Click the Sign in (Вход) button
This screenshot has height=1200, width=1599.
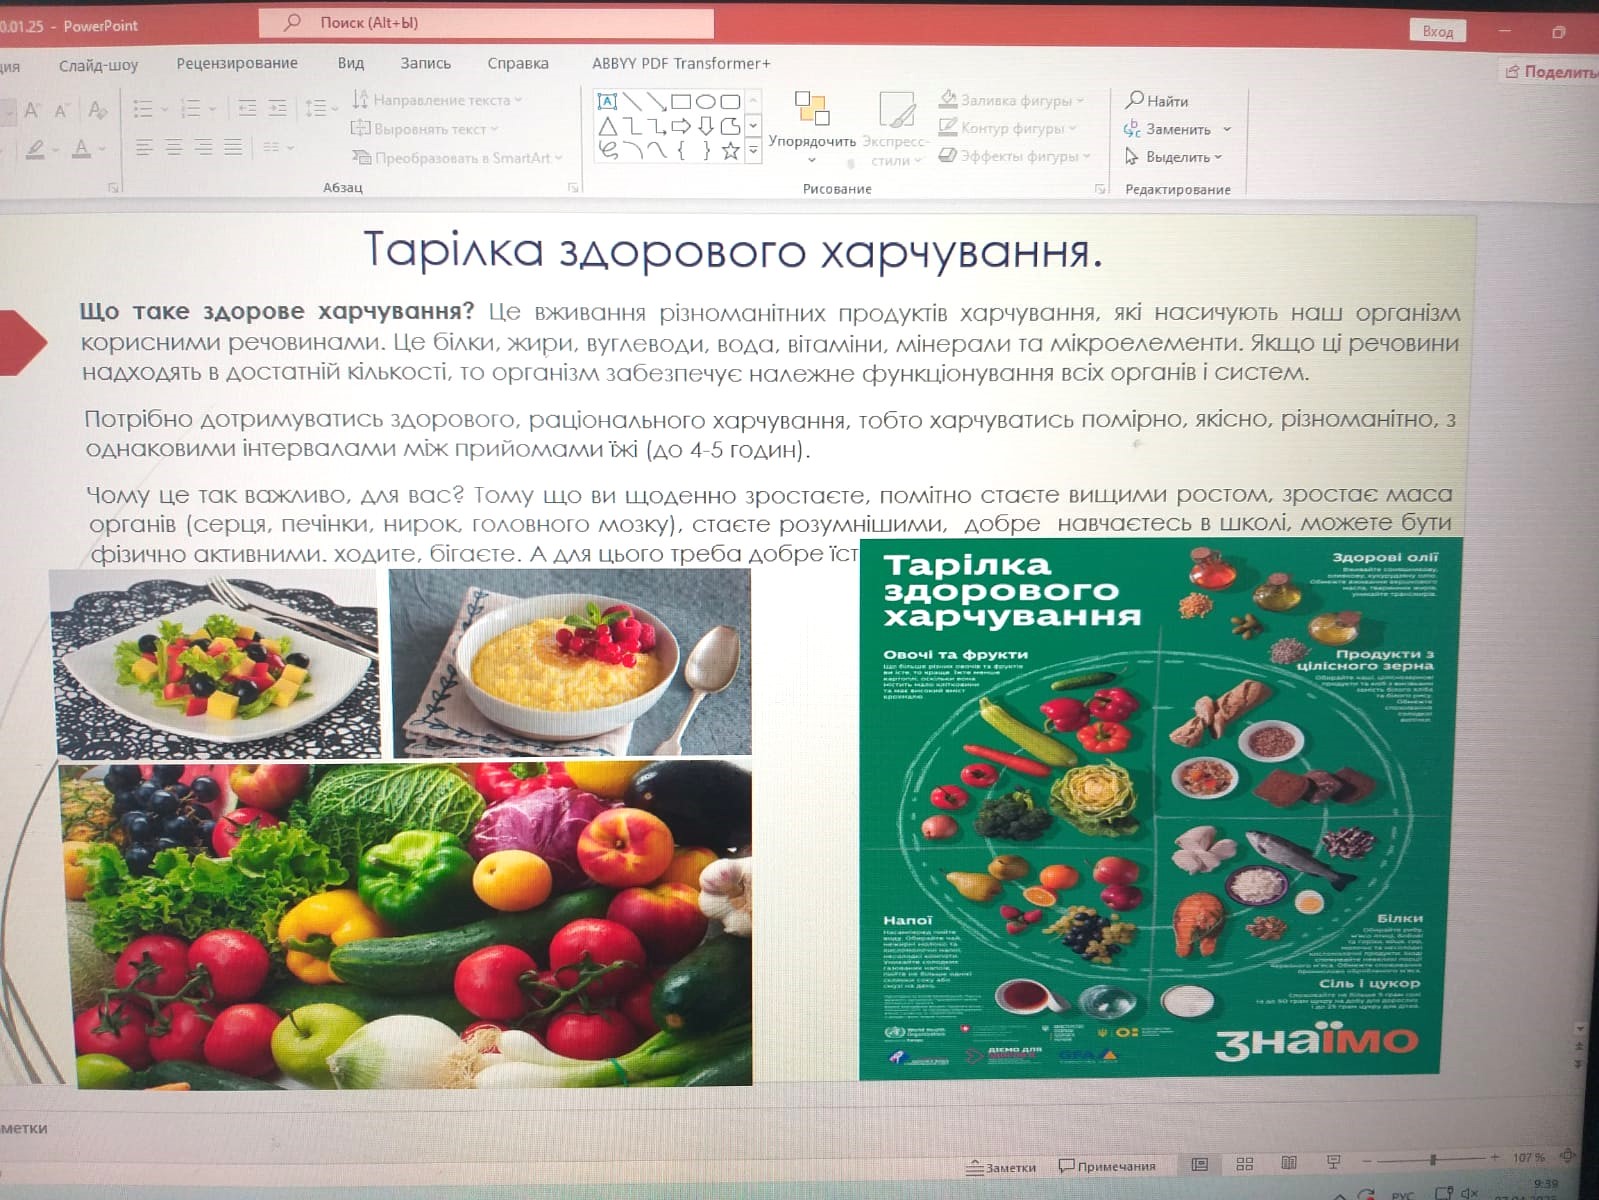1437,31
